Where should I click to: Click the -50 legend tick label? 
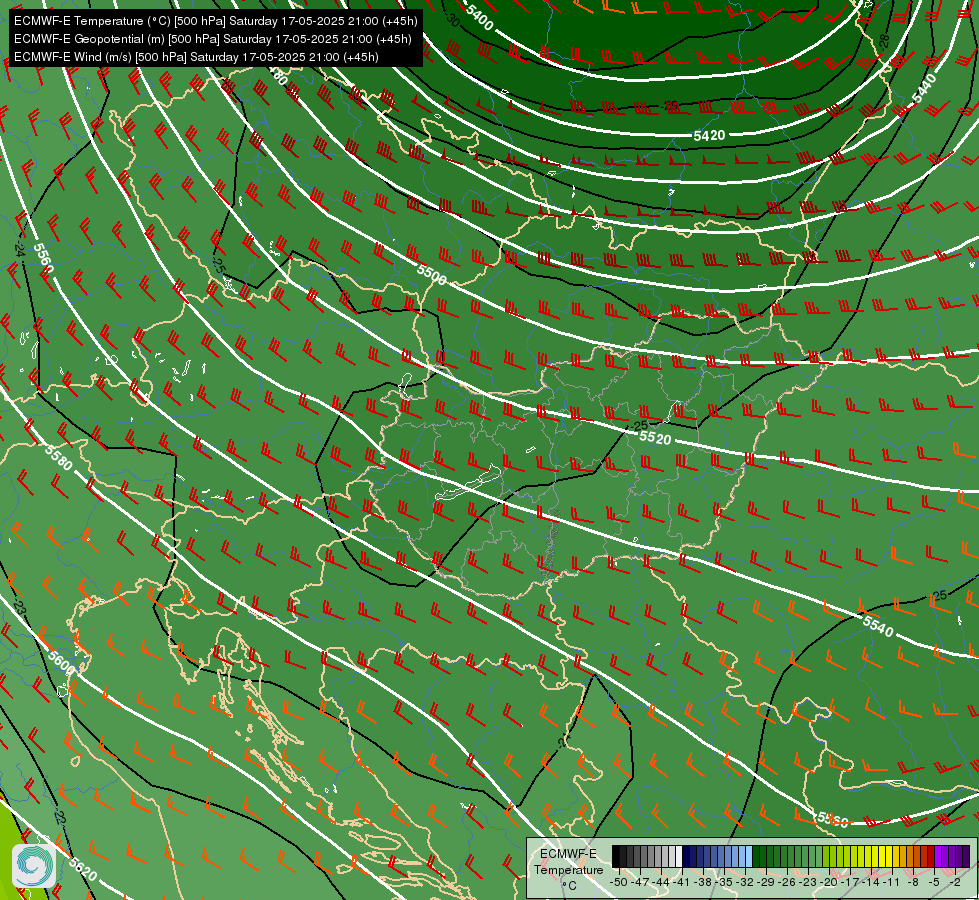click(x=619, y=883)
